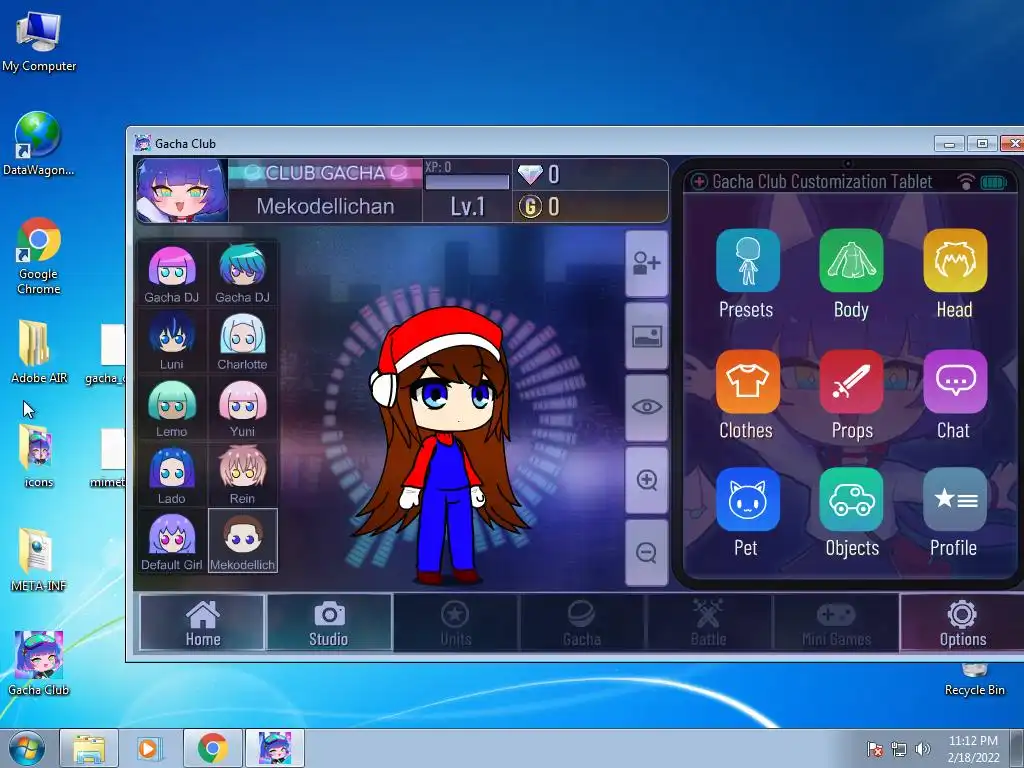Switch to the Studio tab

pos(329,622)
